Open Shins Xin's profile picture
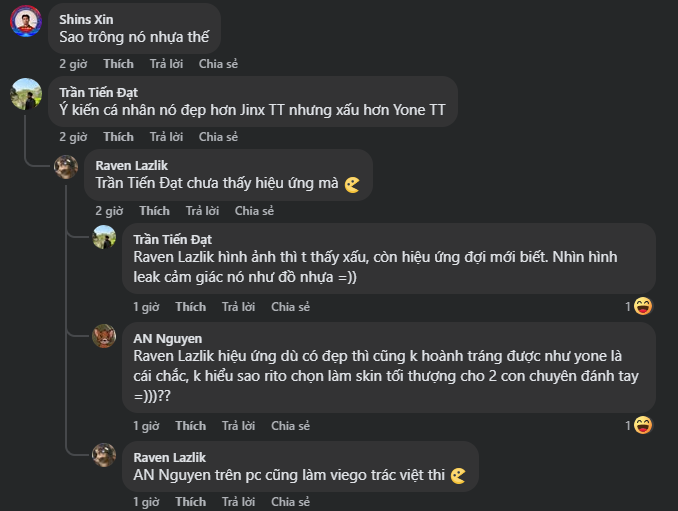This screenshot has height=511, width=678. click(x=26, y=21)
